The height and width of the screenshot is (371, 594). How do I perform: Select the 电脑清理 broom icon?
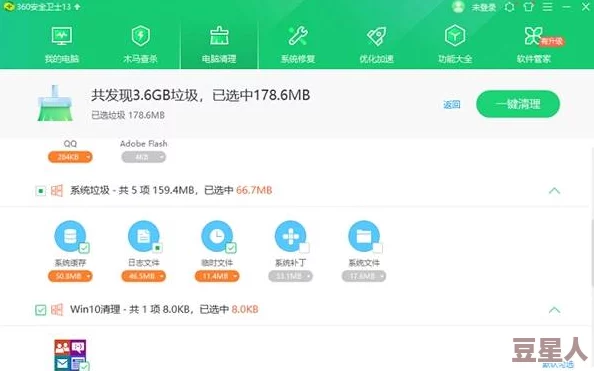click(x=219, y=36)
